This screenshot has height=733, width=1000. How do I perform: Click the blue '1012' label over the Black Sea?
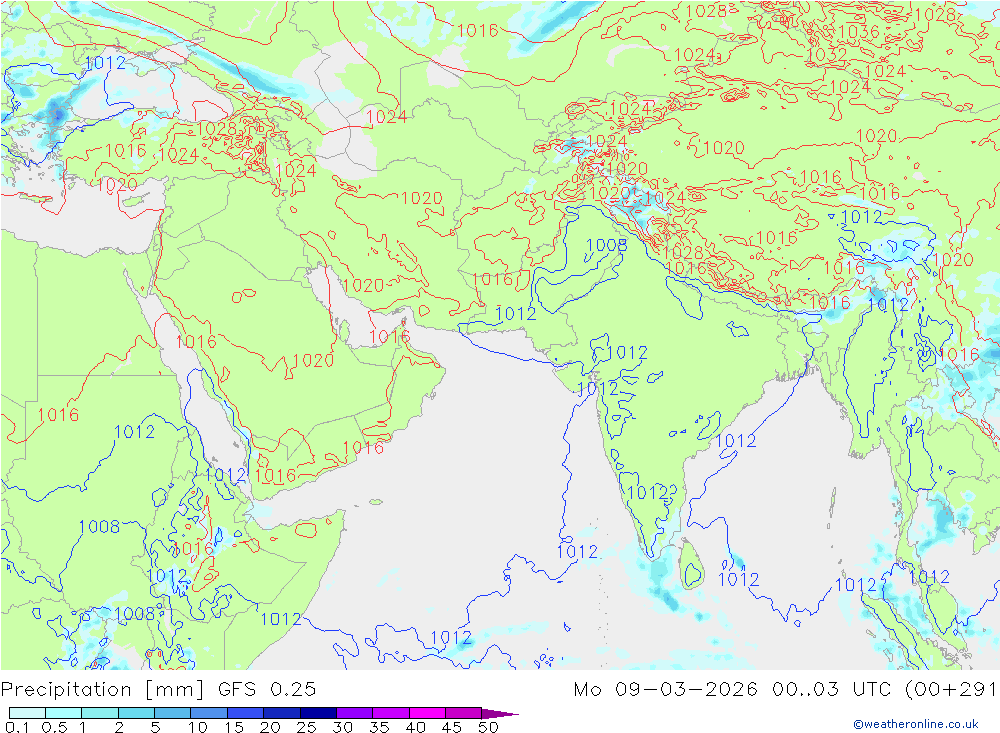pyautogui.click(x=105, y=63)
